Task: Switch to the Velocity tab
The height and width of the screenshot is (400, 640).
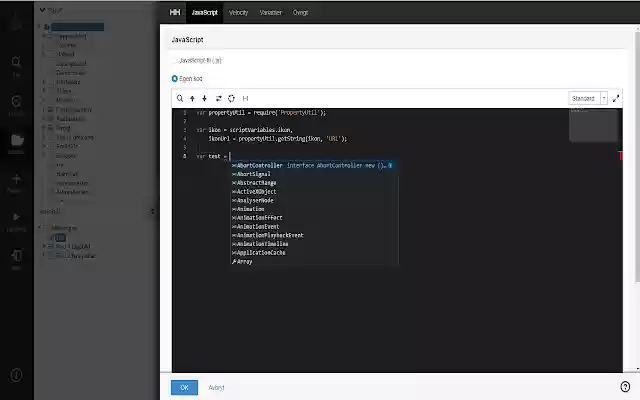Action: pyautogui.click(x=238, y=13)
